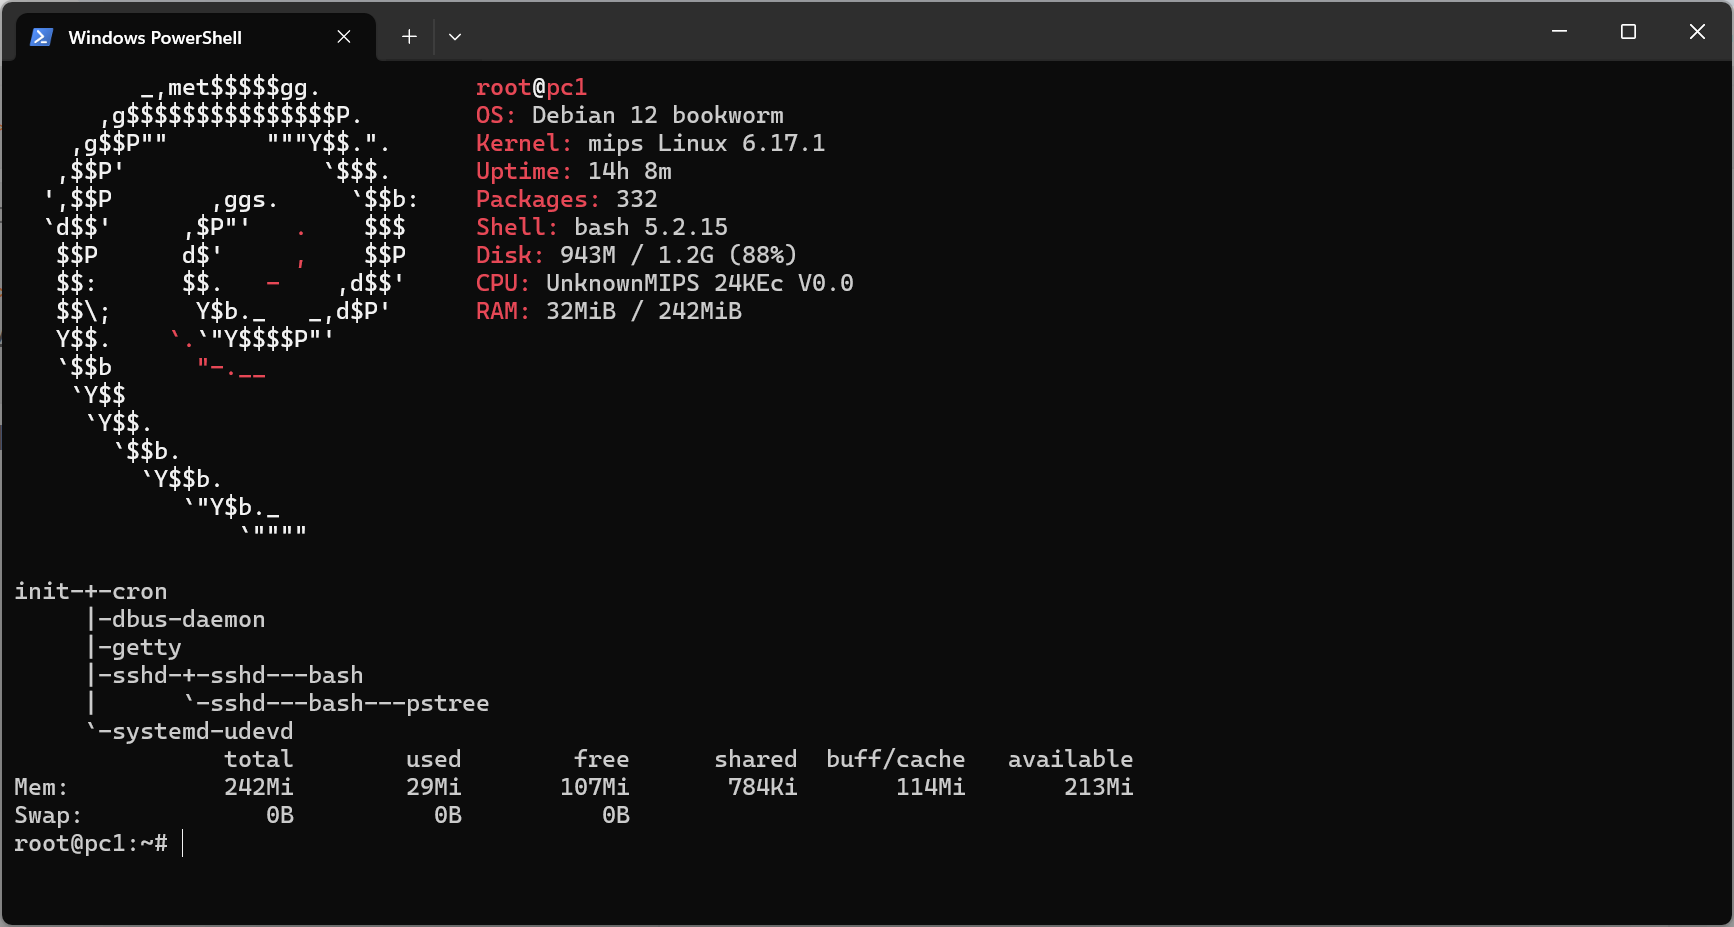
Task: Click the Packages count '332'
Action: coord(637,199)
